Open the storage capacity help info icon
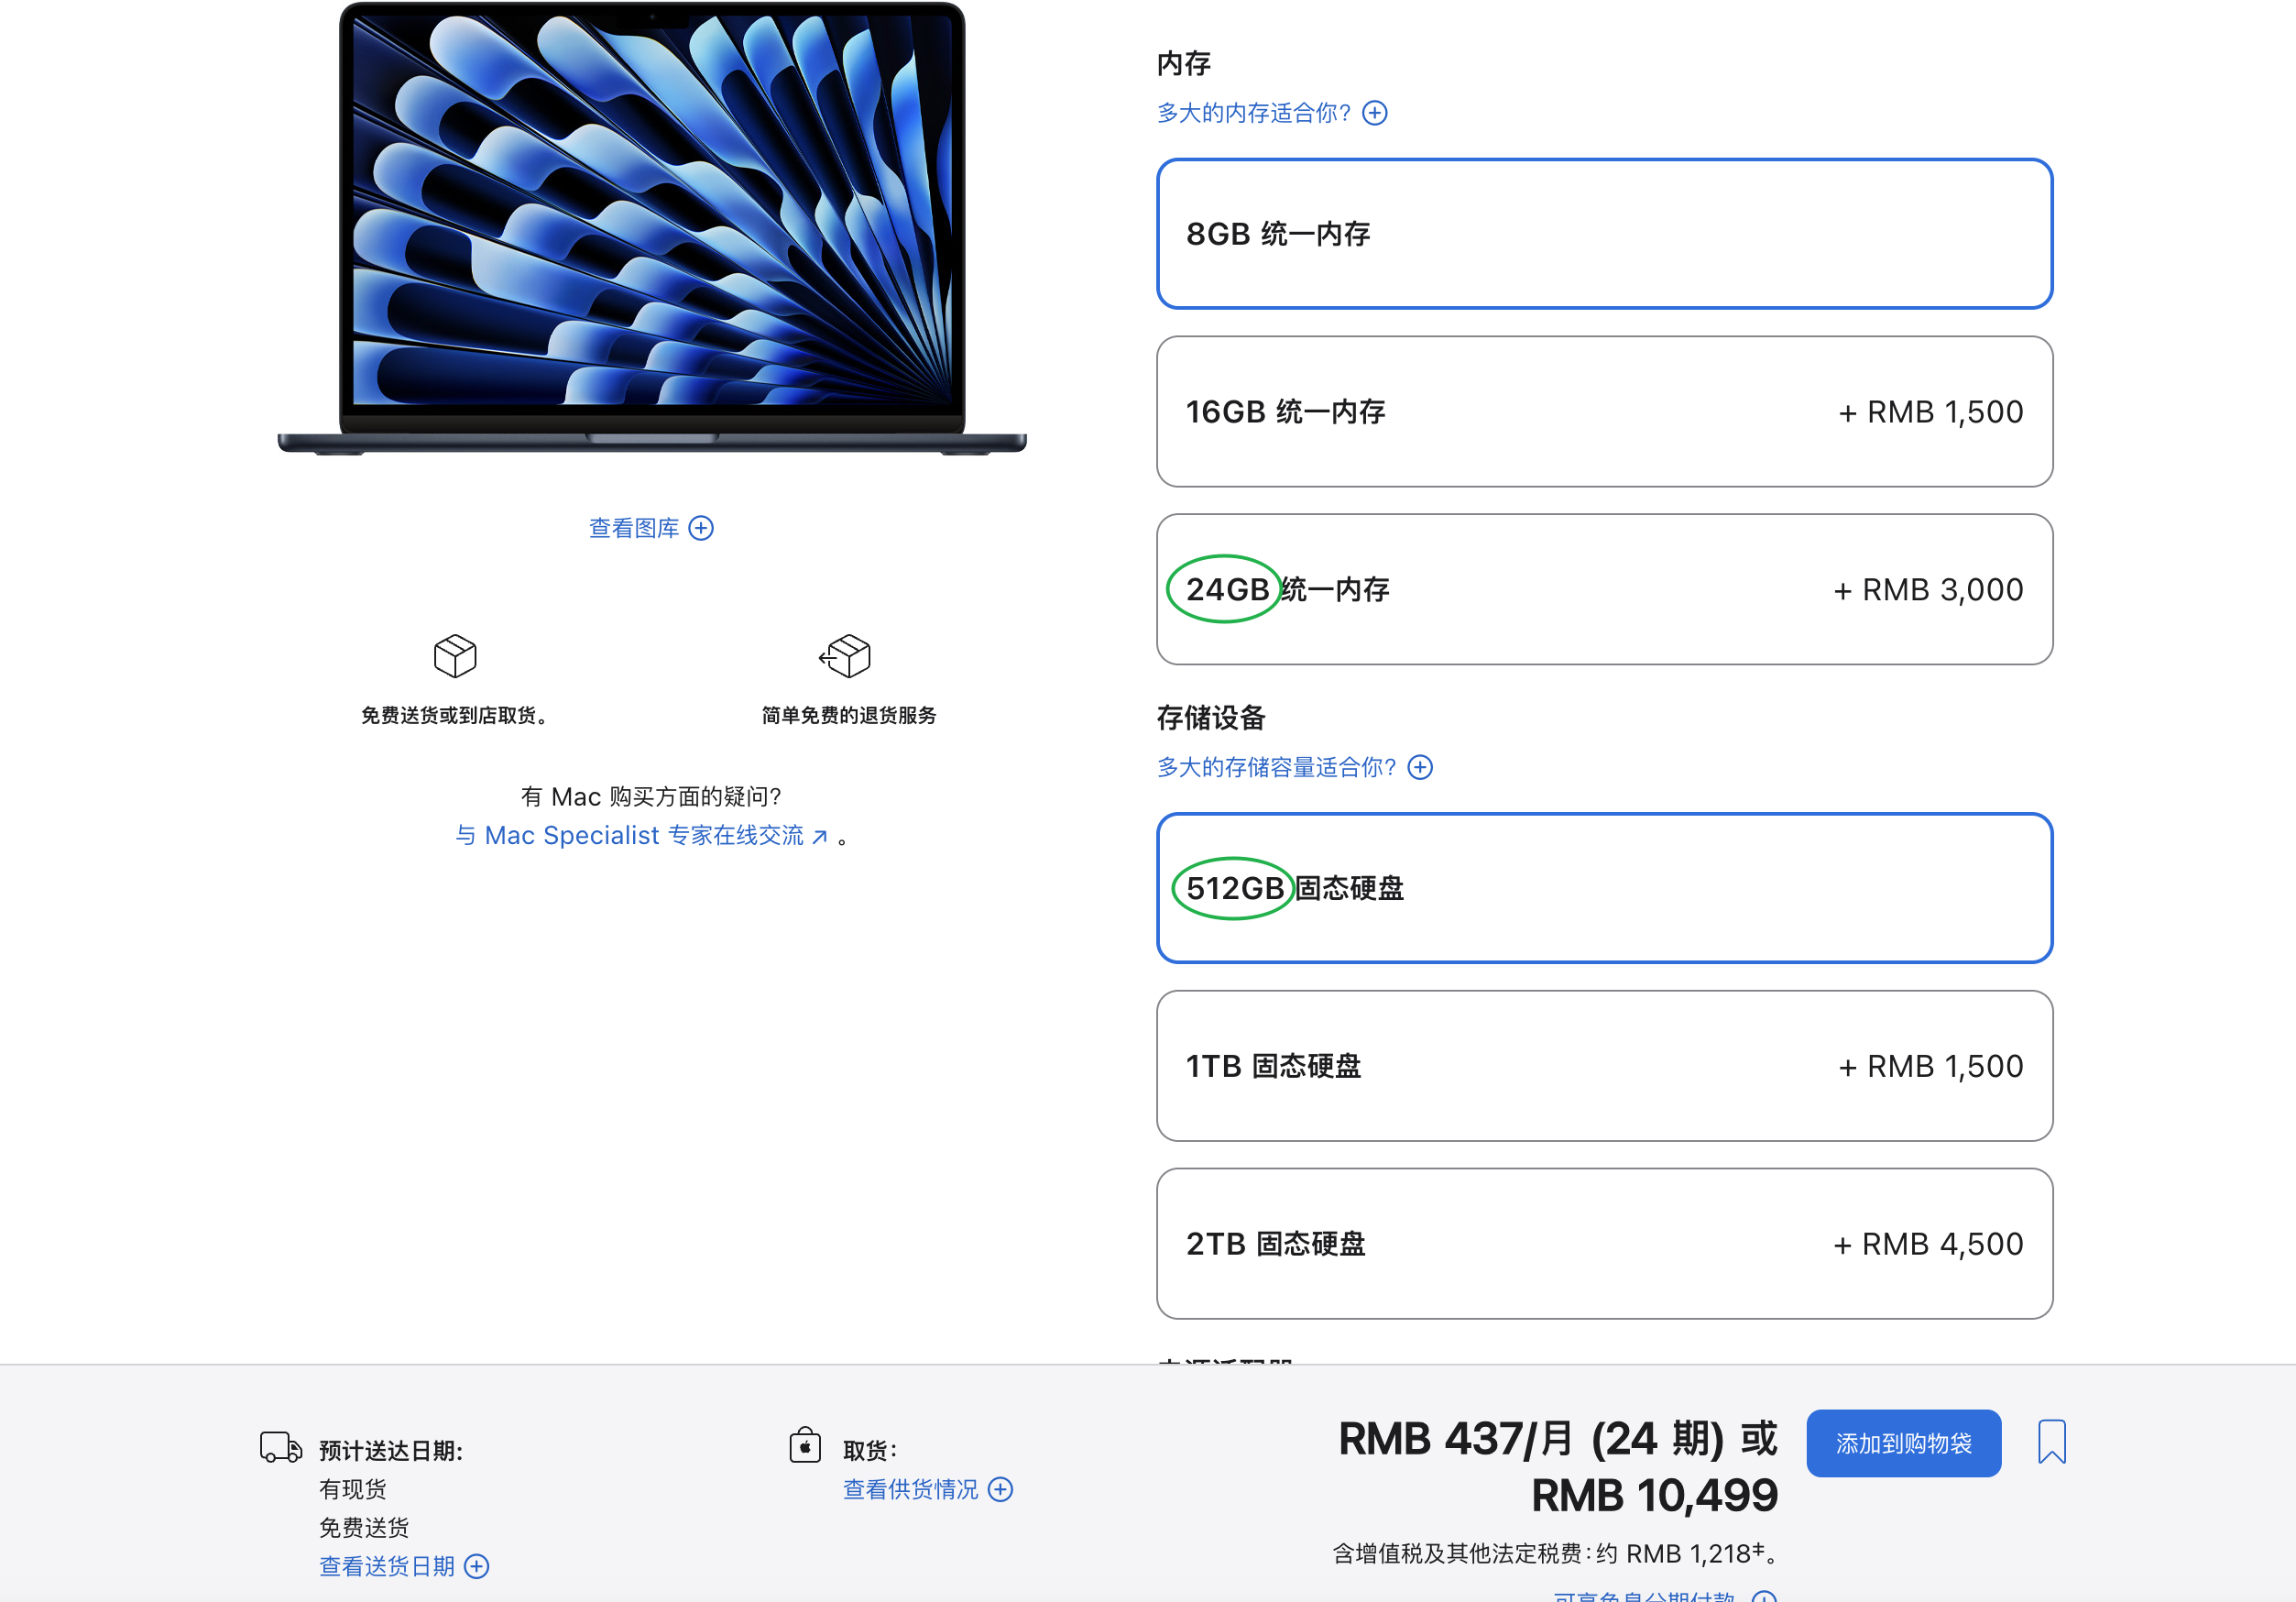 (x=1419, y=767)
